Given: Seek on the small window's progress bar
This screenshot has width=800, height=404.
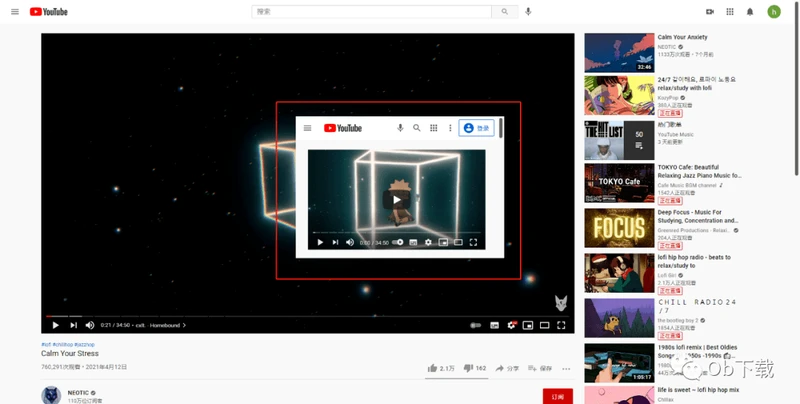Looking at the screenshot, I should pyautogui.click(x=396, y=233).
